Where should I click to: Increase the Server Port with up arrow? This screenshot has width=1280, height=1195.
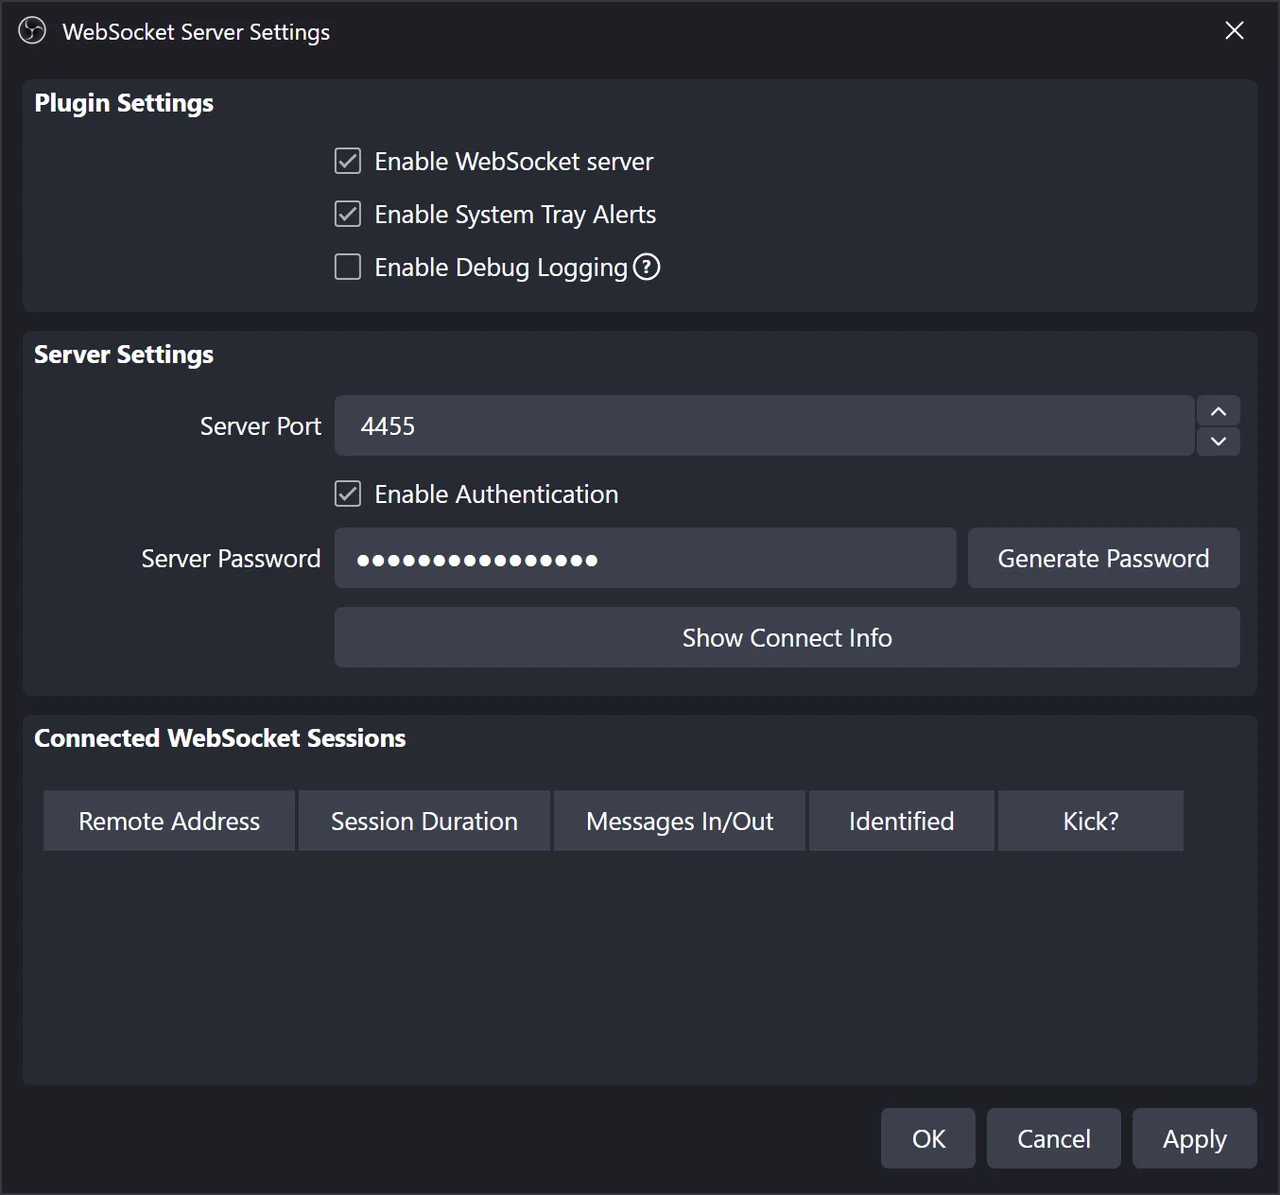(1218, 411)
